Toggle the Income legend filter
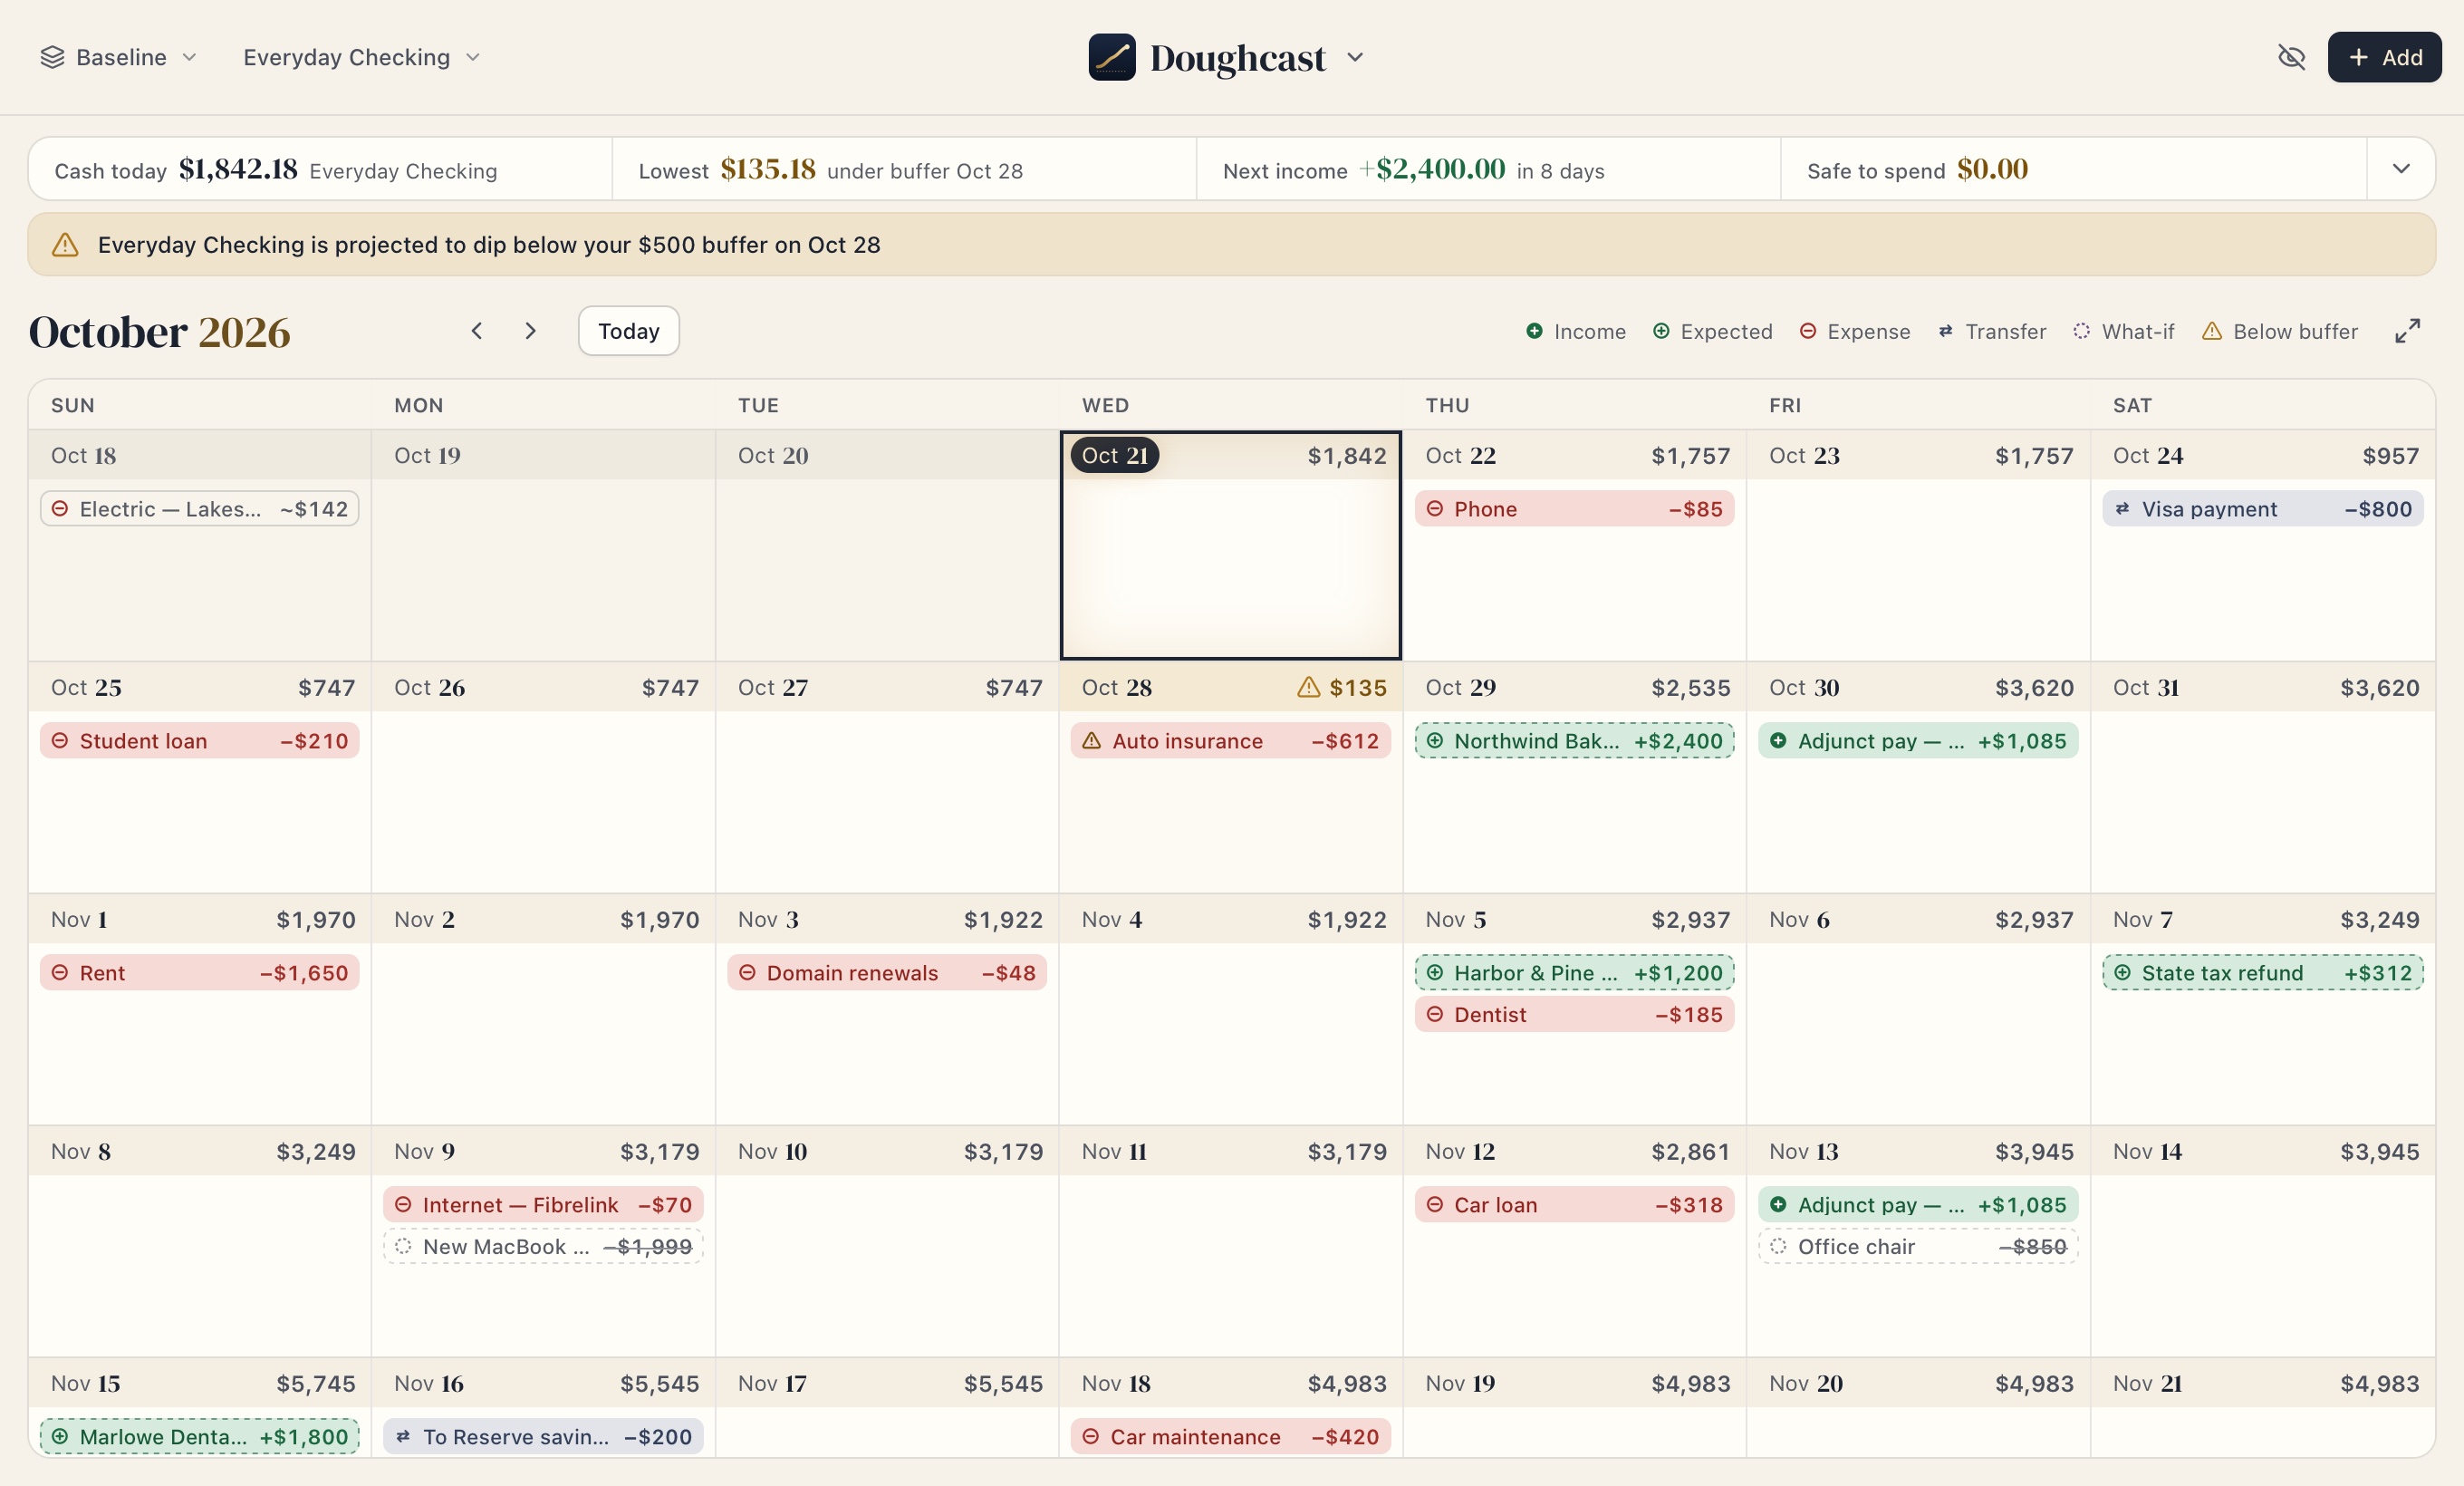Screen dimensions: 2464x1486 1576,331
